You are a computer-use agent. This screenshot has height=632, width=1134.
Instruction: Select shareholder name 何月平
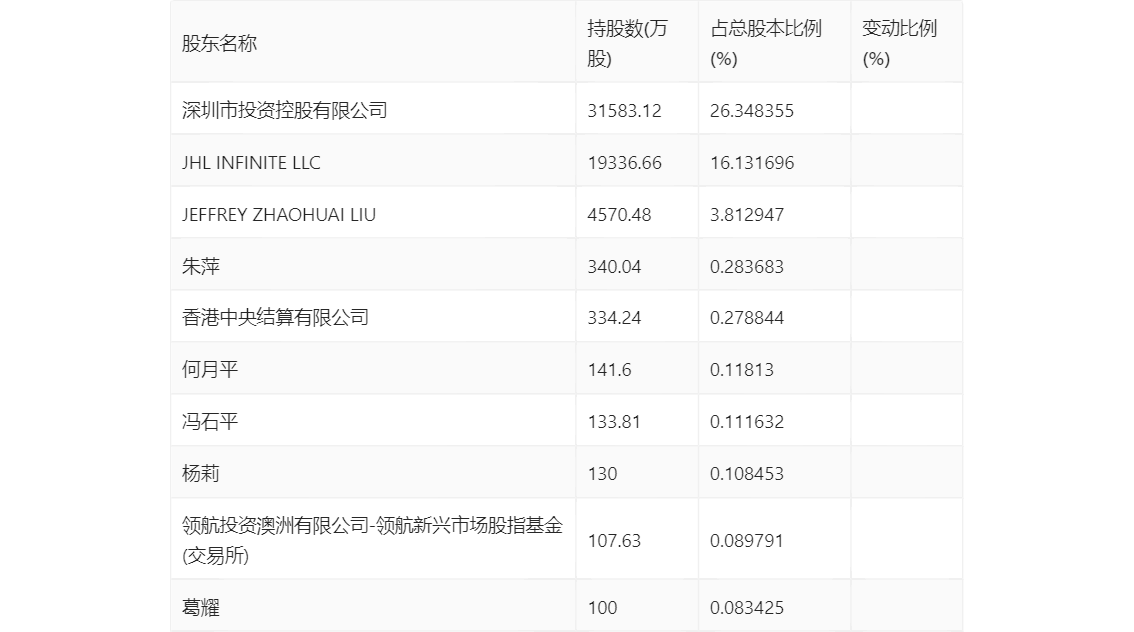click(x=210, y=370)
